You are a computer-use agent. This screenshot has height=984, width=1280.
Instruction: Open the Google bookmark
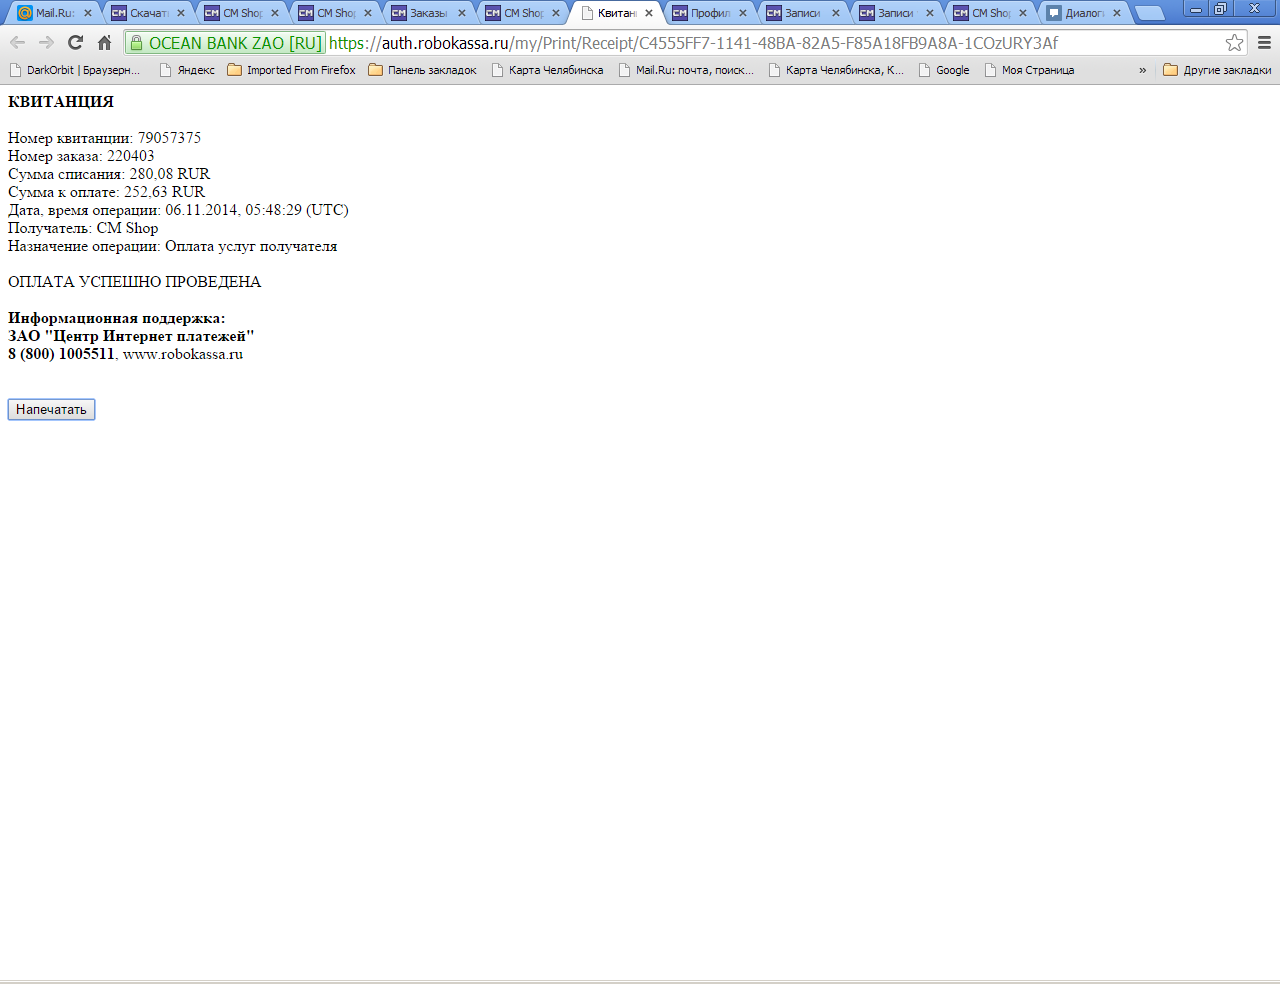coord(944,70)
